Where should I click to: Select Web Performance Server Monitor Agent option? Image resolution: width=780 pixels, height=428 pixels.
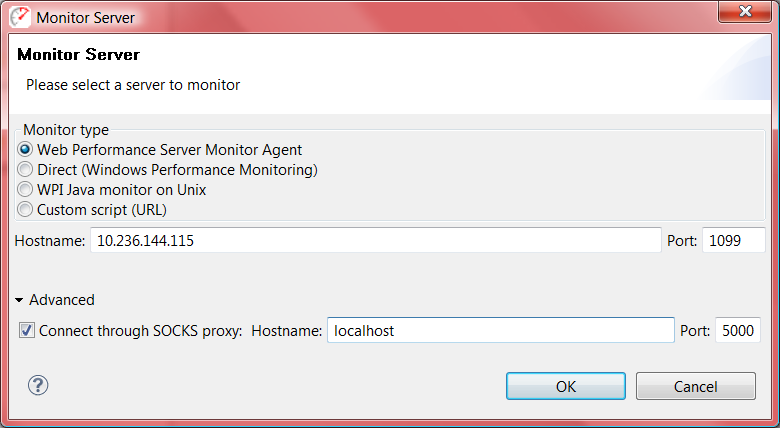(25, 149)
